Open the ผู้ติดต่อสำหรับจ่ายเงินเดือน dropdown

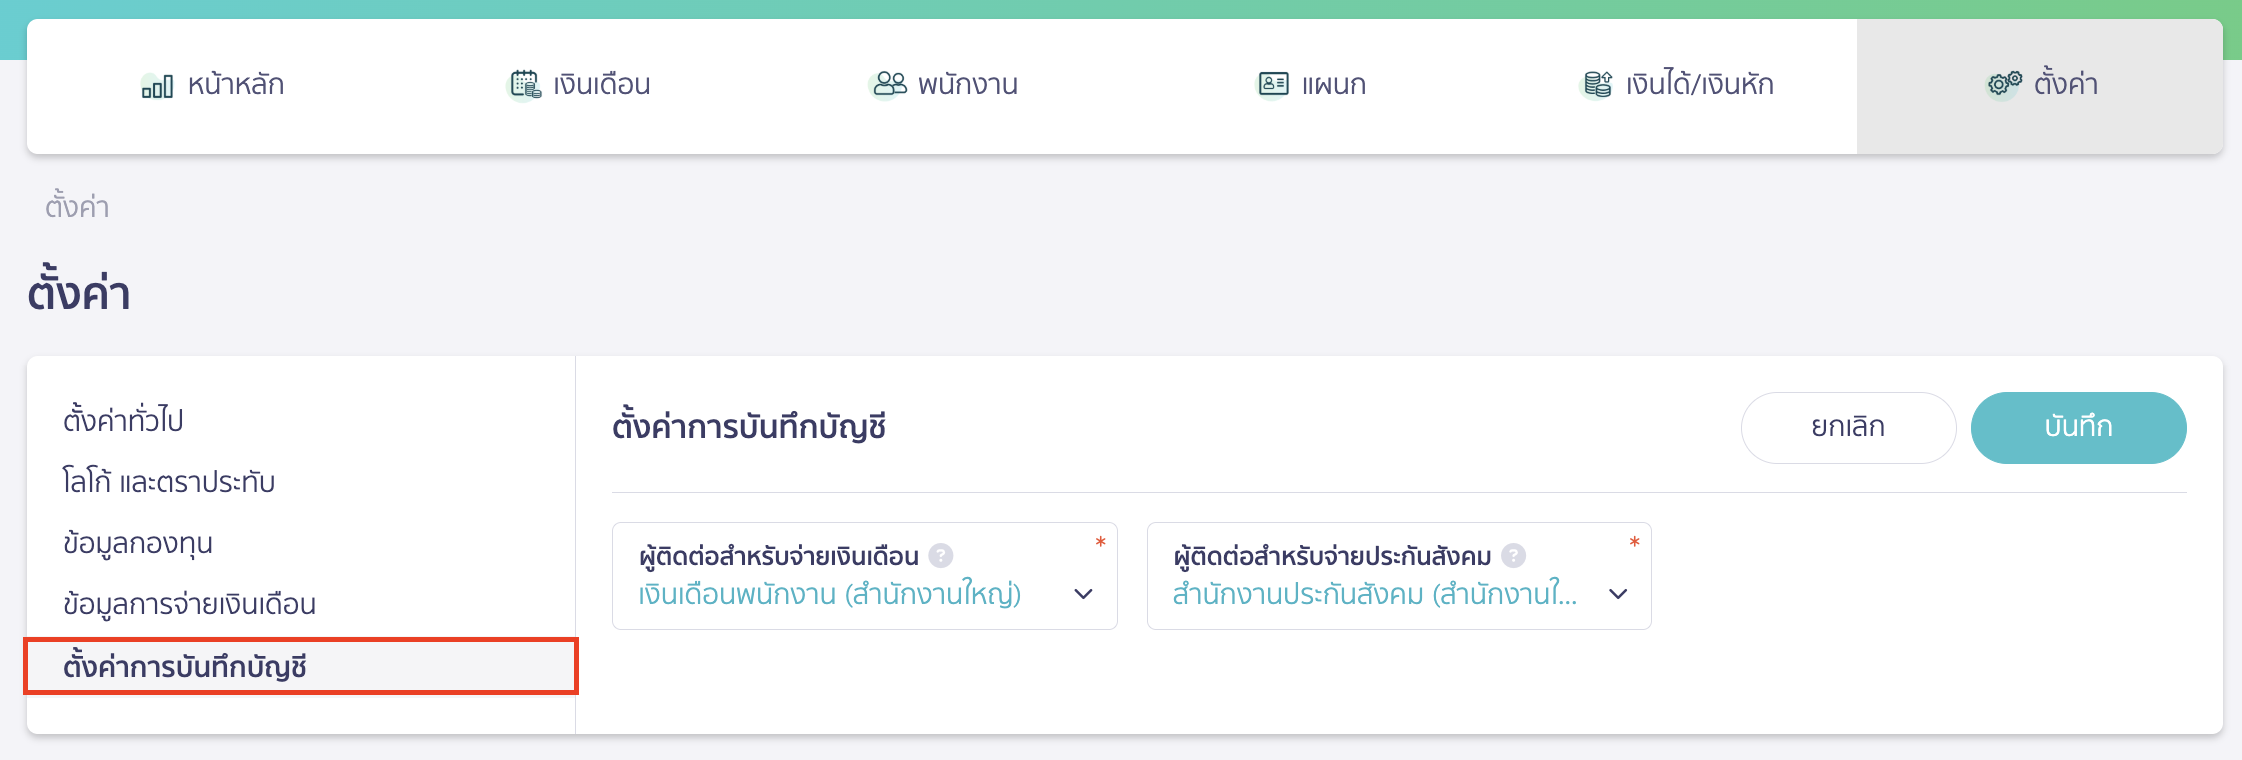click(1084, 595)
